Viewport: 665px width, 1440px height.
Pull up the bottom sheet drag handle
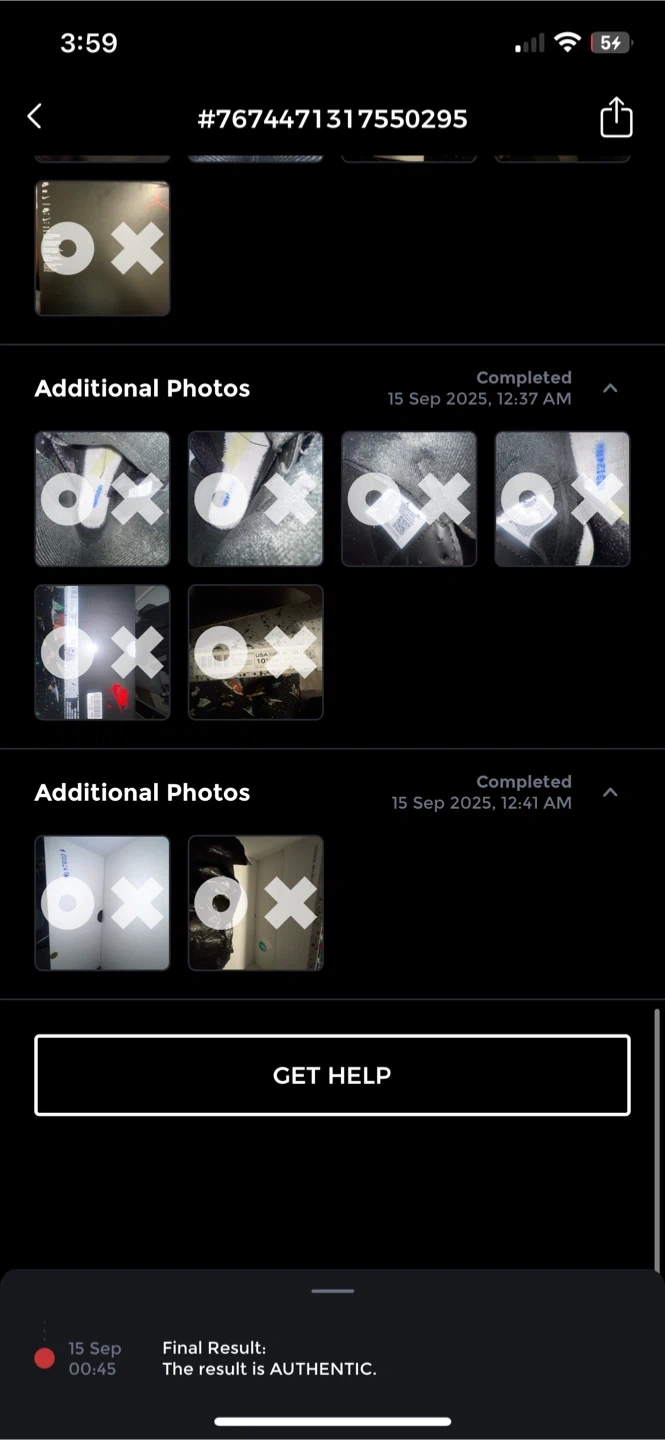point(332,1291)
